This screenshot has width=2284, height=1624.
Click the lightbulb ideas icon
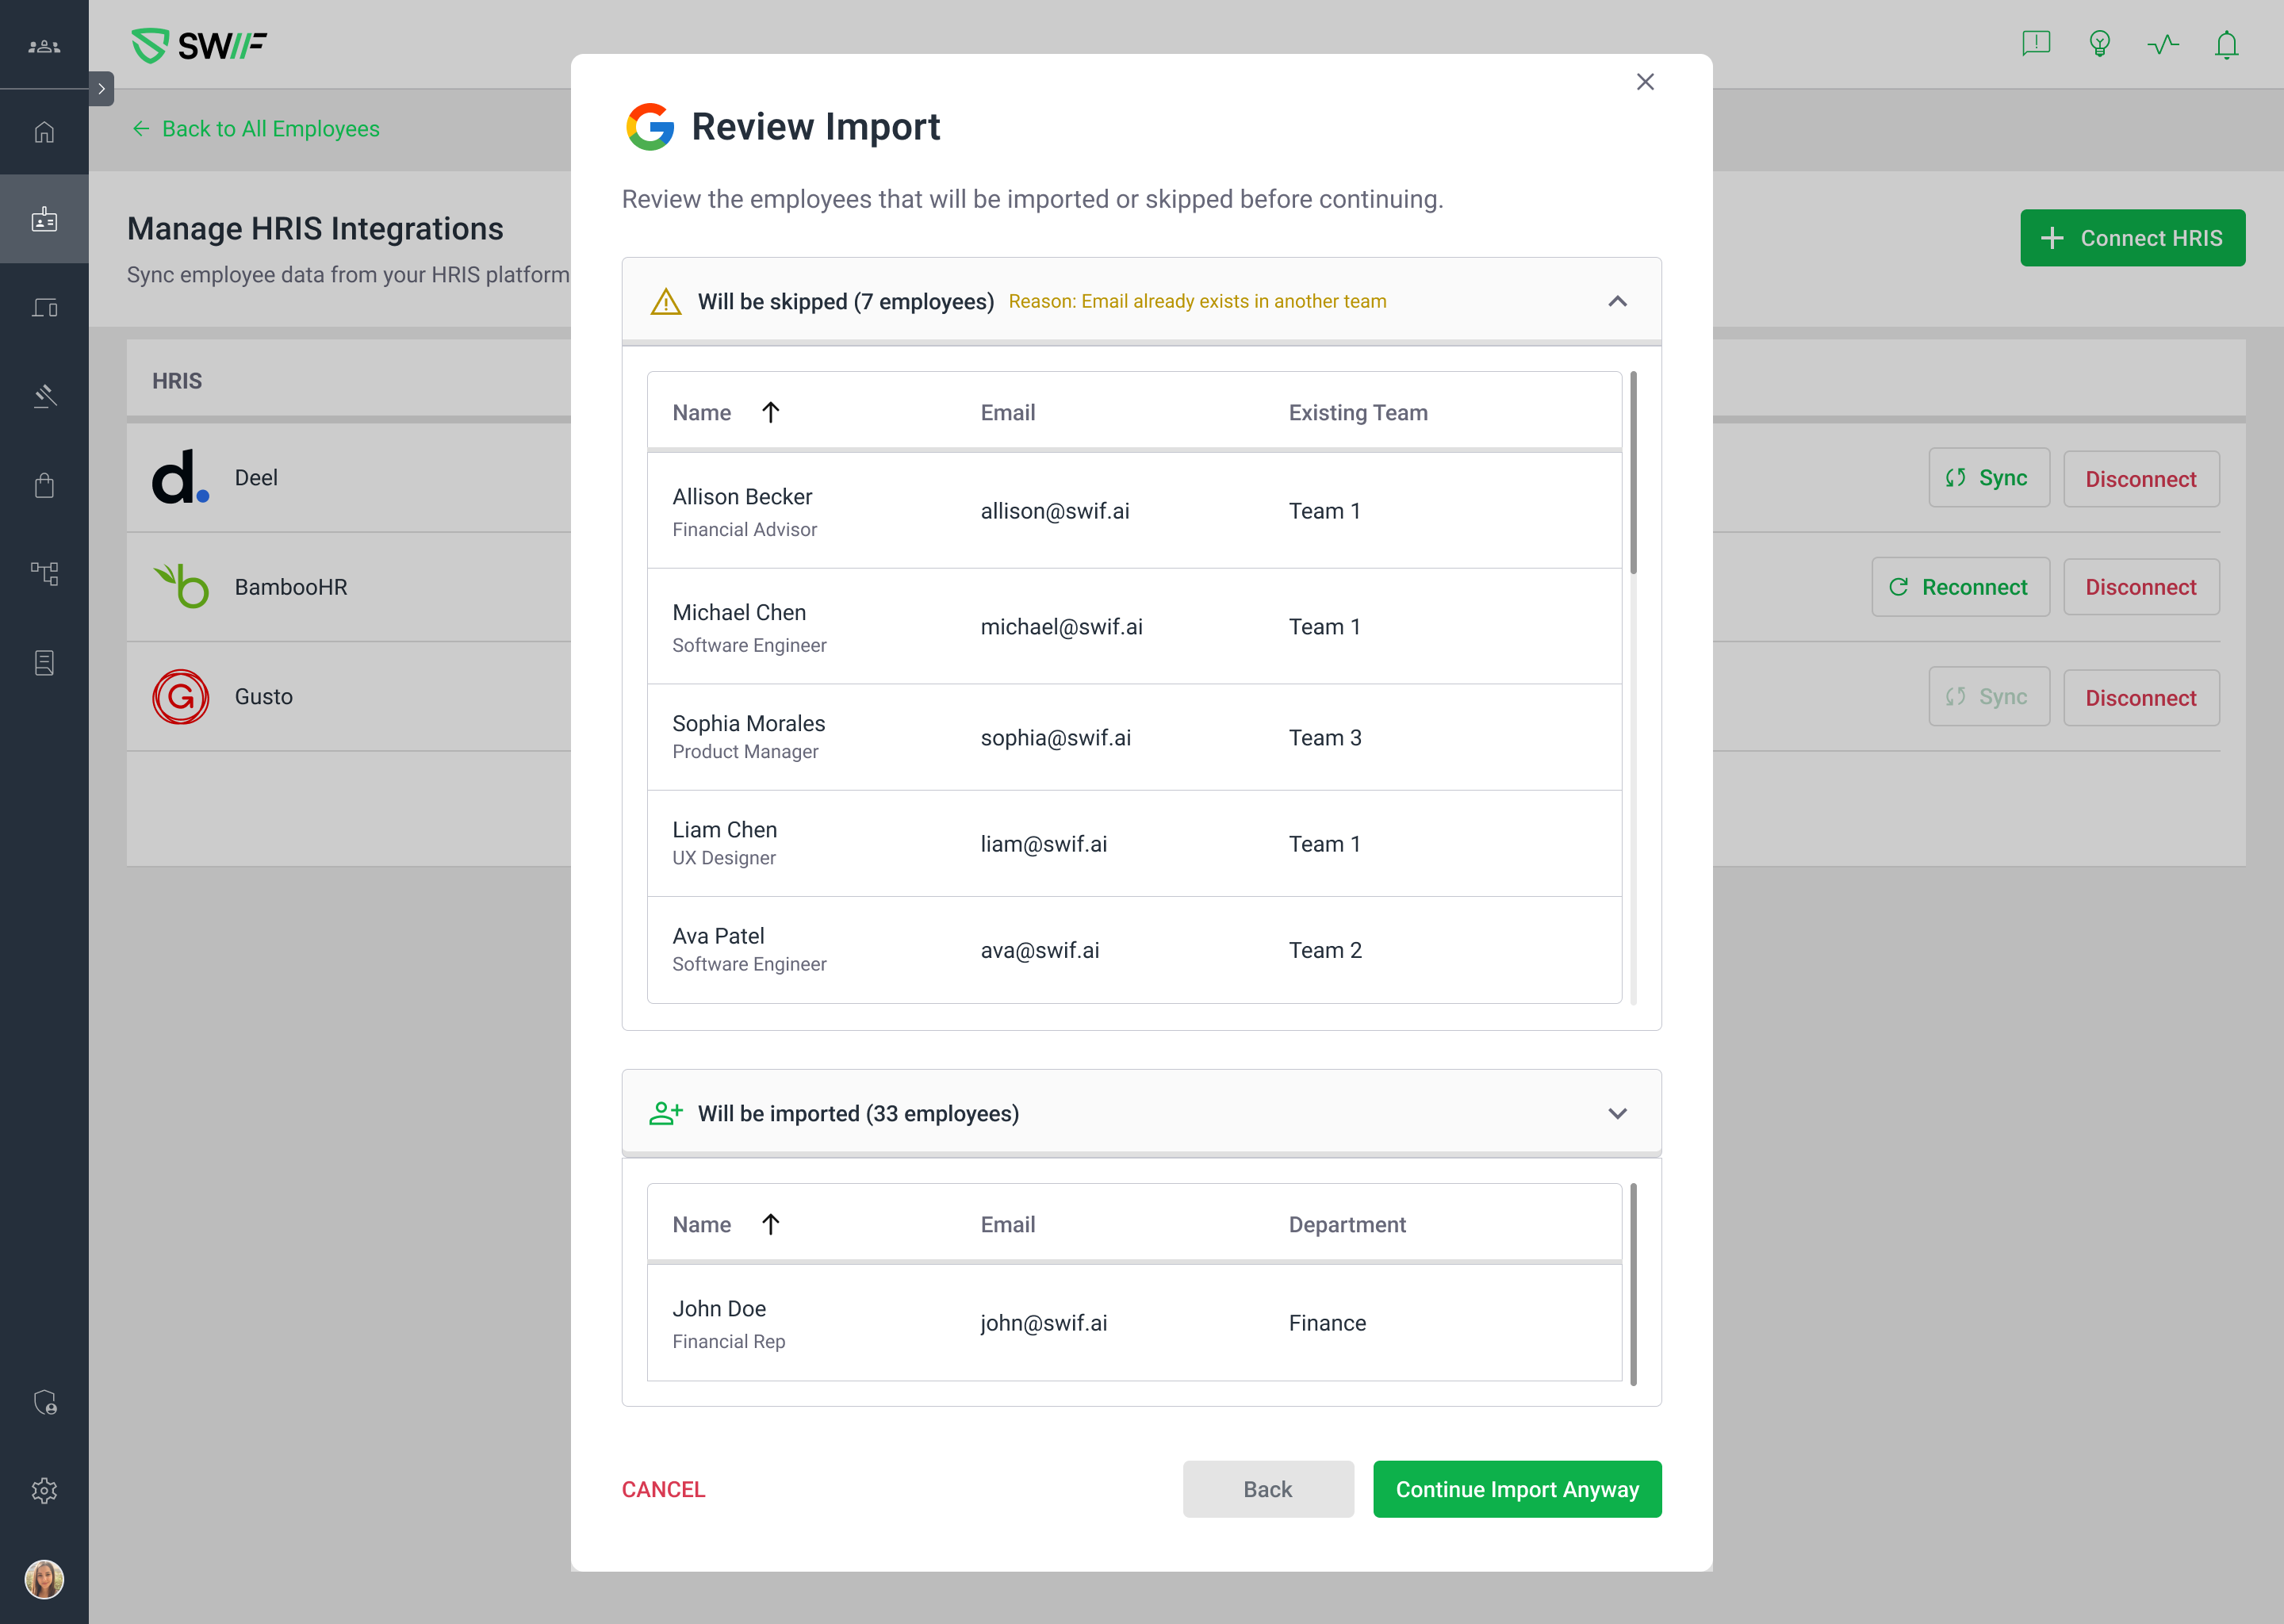pos(2099,44)
